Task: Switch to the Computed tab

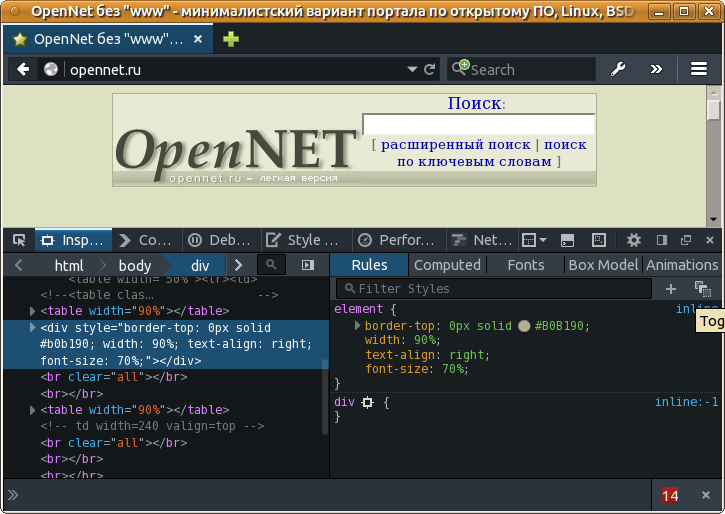Action: 447,265
